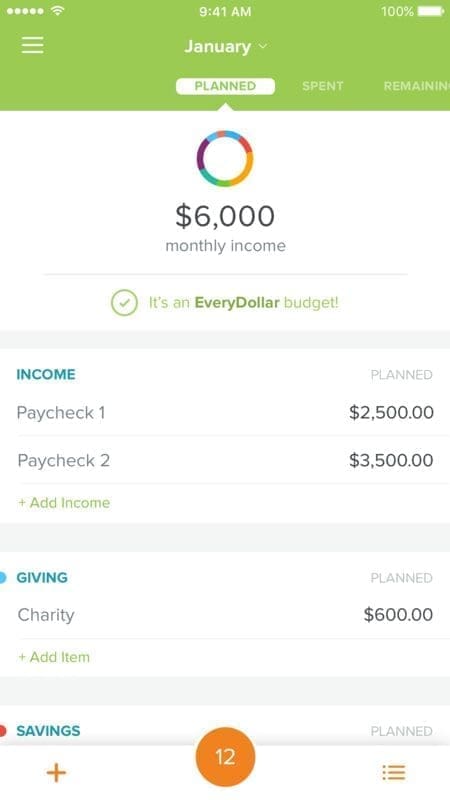Tap the + Add Income link

point(64,503)
